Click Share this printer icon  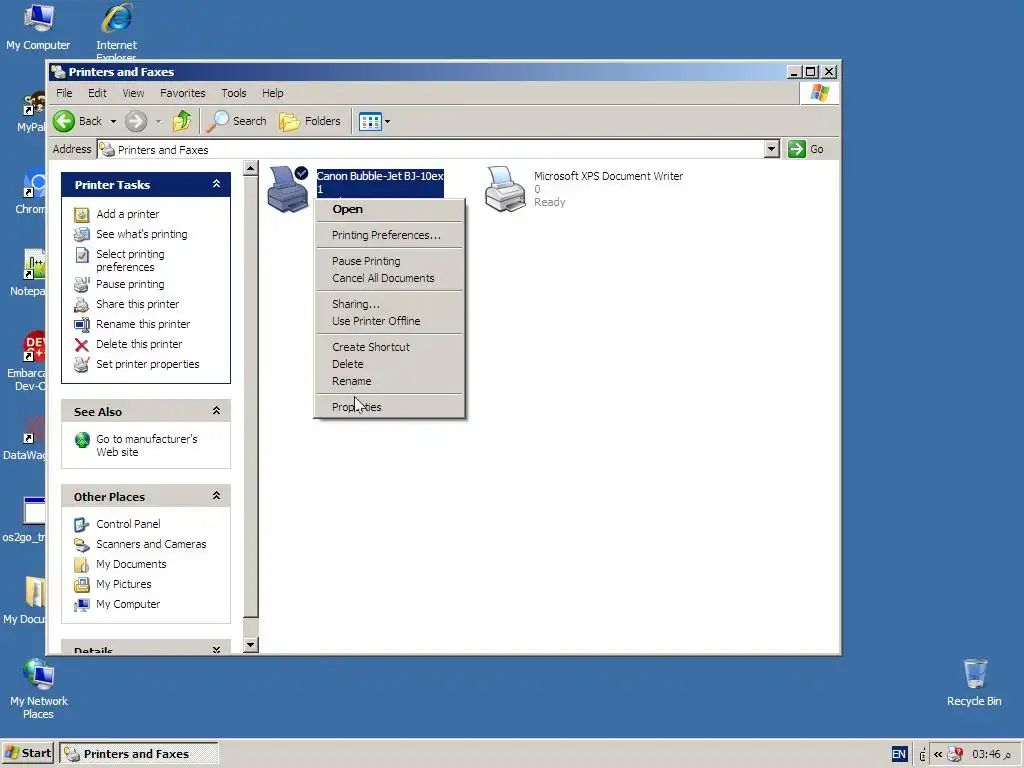82,304
